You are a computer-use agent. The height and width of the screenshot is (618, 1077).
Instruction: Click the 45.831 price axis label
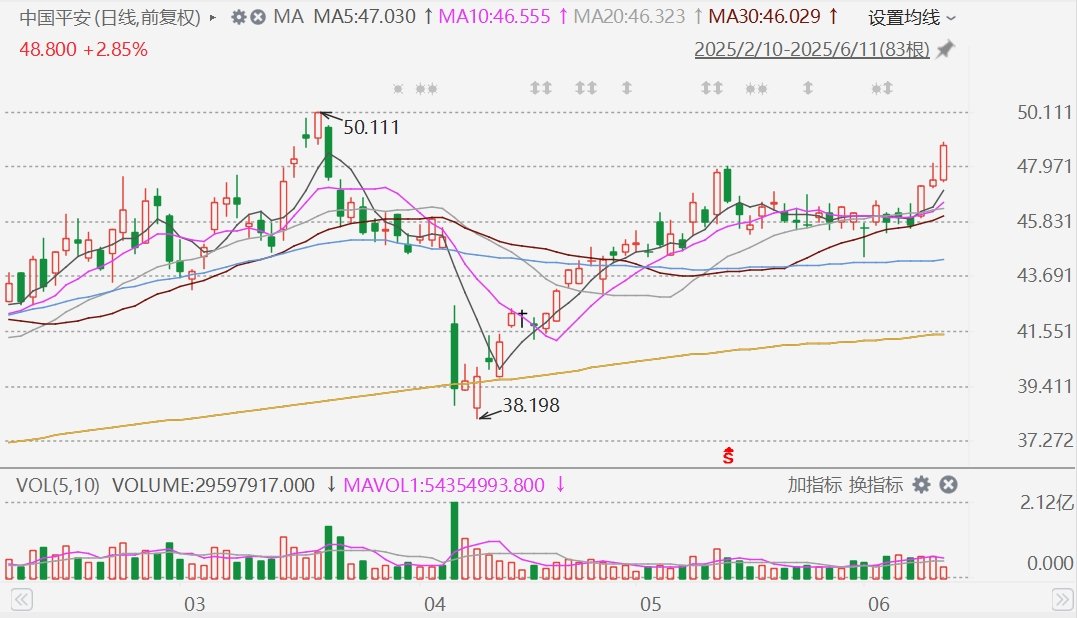click(1044, 221)
